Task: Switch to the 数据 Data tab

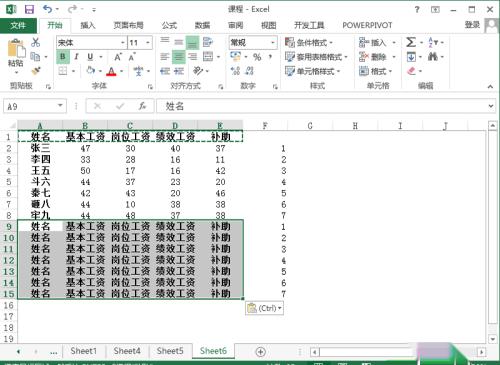Action: [202, 25]
